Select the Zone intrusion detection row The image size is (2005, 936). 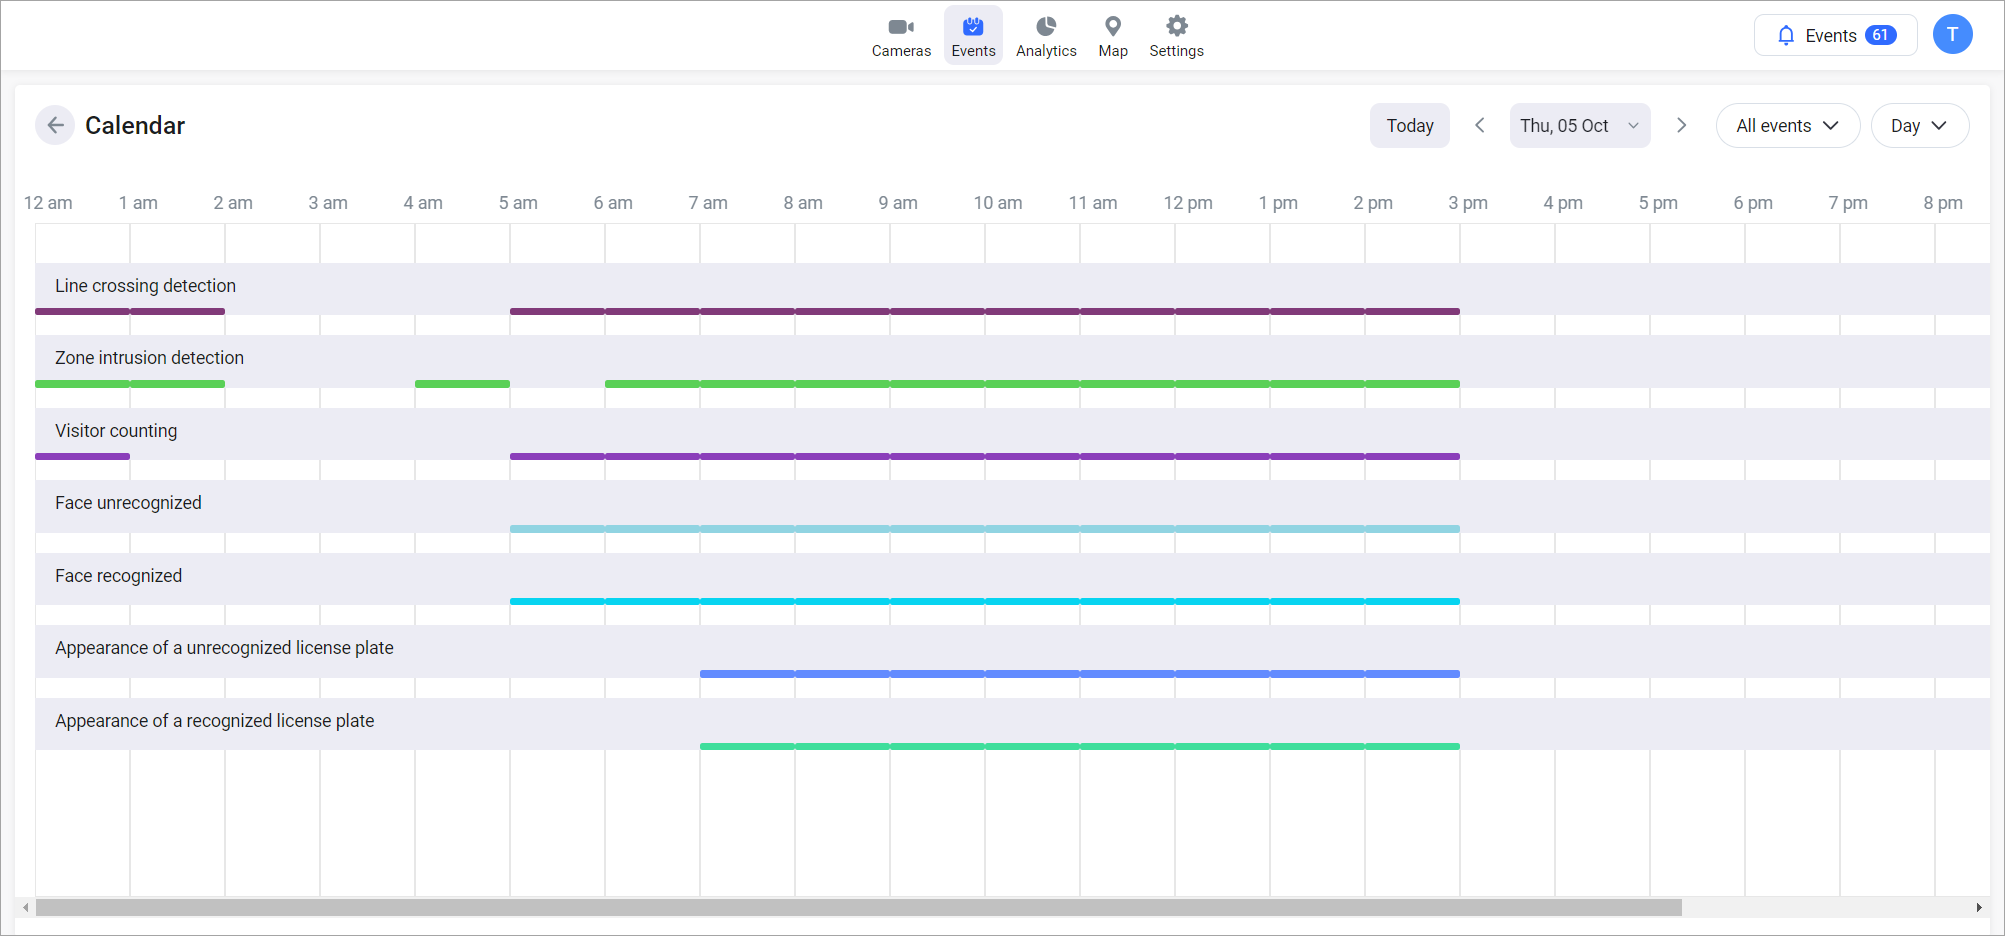point(150,358)
